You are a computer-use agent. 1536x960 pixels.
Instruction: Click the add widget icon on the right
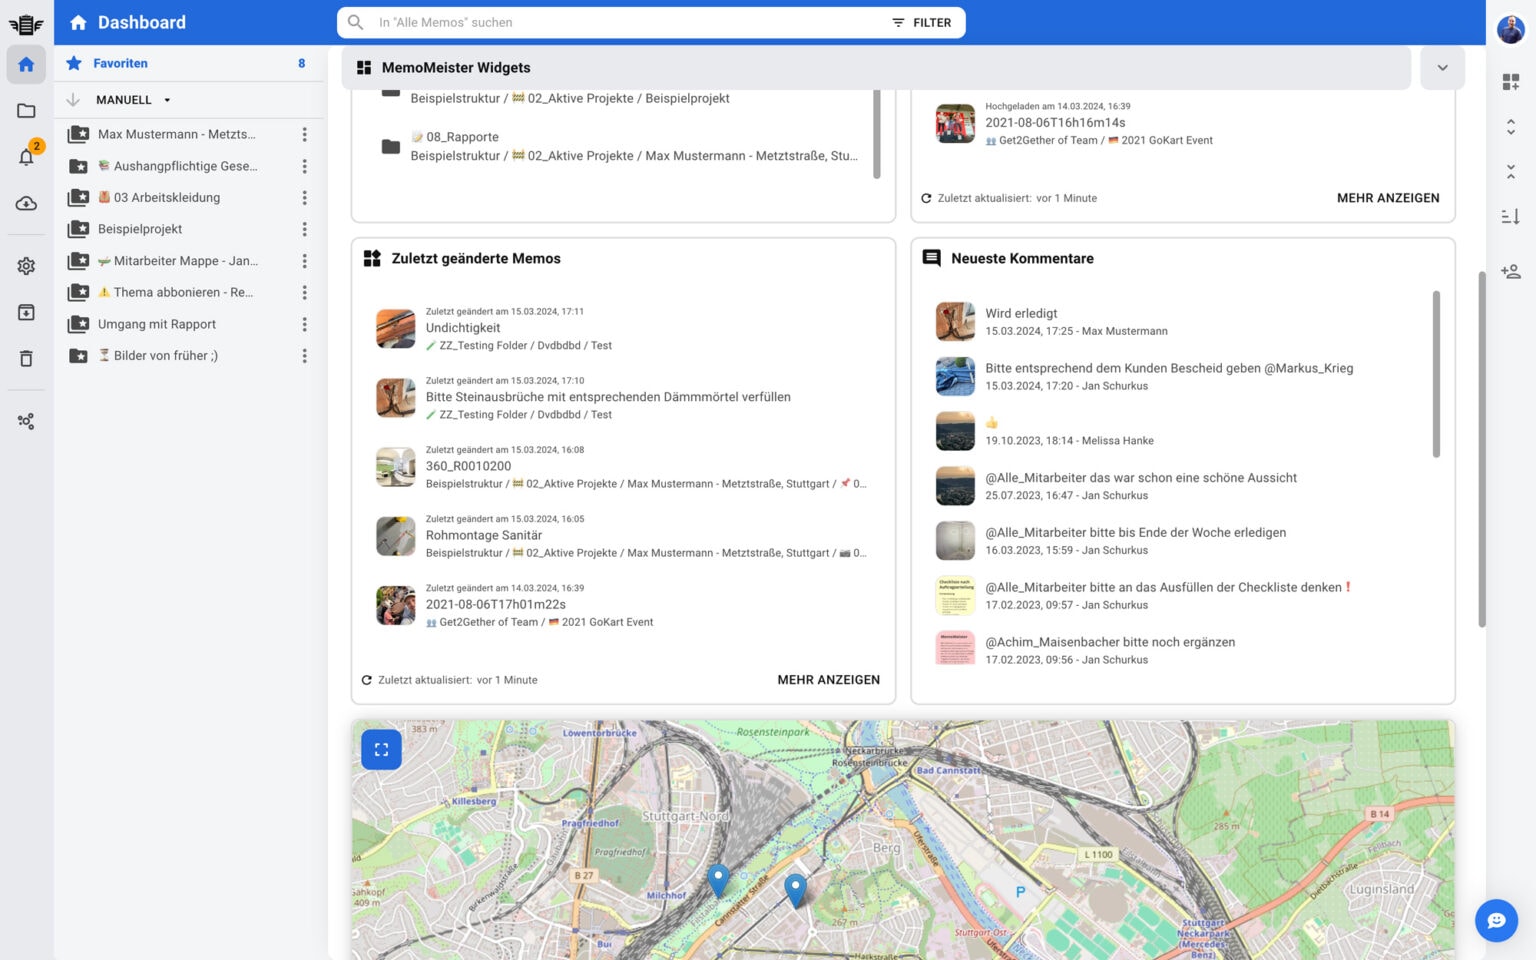point(1511,81)
